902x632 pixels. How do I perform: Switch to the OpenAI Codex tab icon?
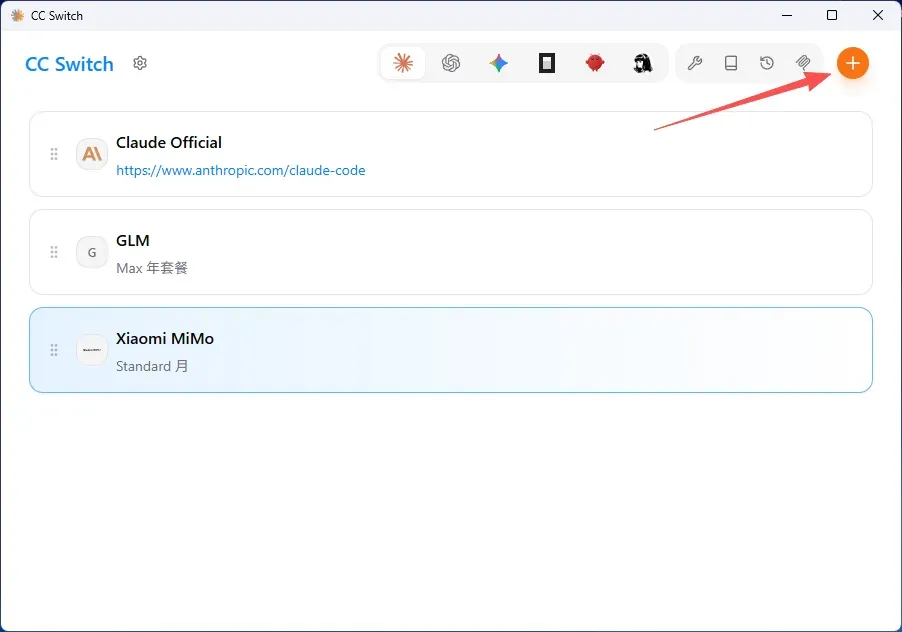point(451,63)
